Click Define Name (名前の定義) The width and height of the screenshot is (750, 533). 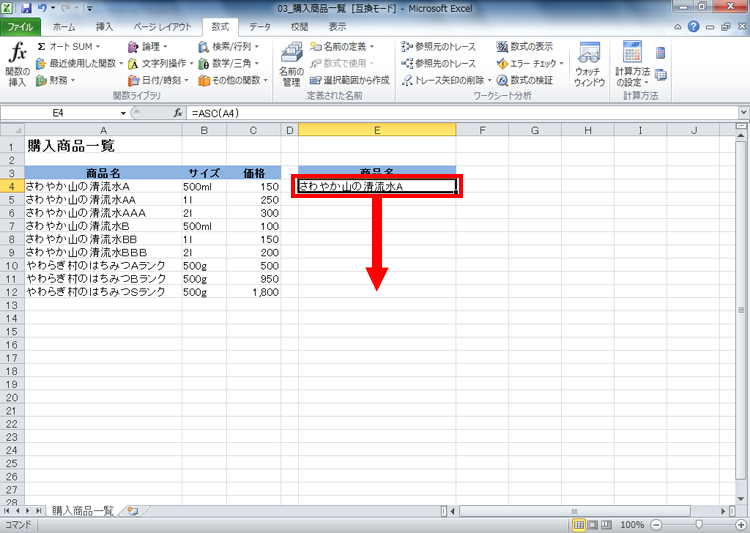coord(342,47)
